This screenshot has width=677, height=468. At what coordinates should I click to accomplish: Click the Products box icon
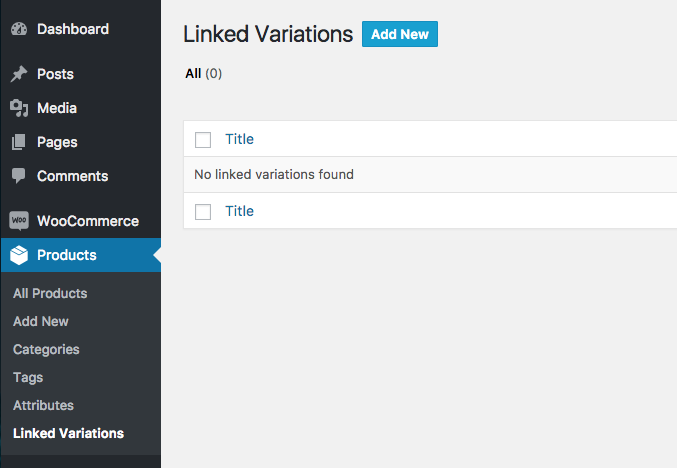point(19,255)
